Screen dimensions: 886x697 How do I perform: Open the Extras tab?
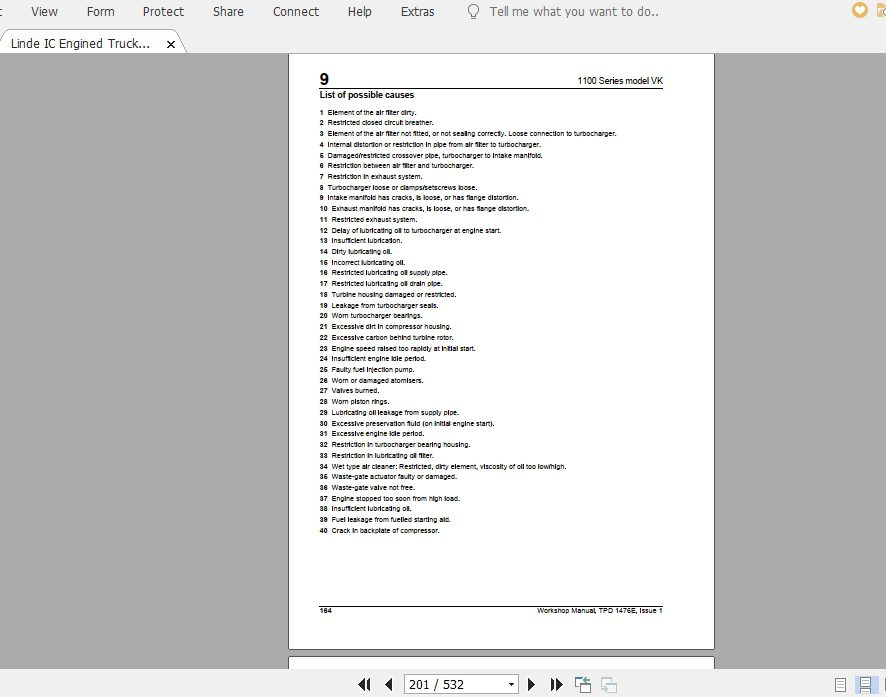[418, 11]
